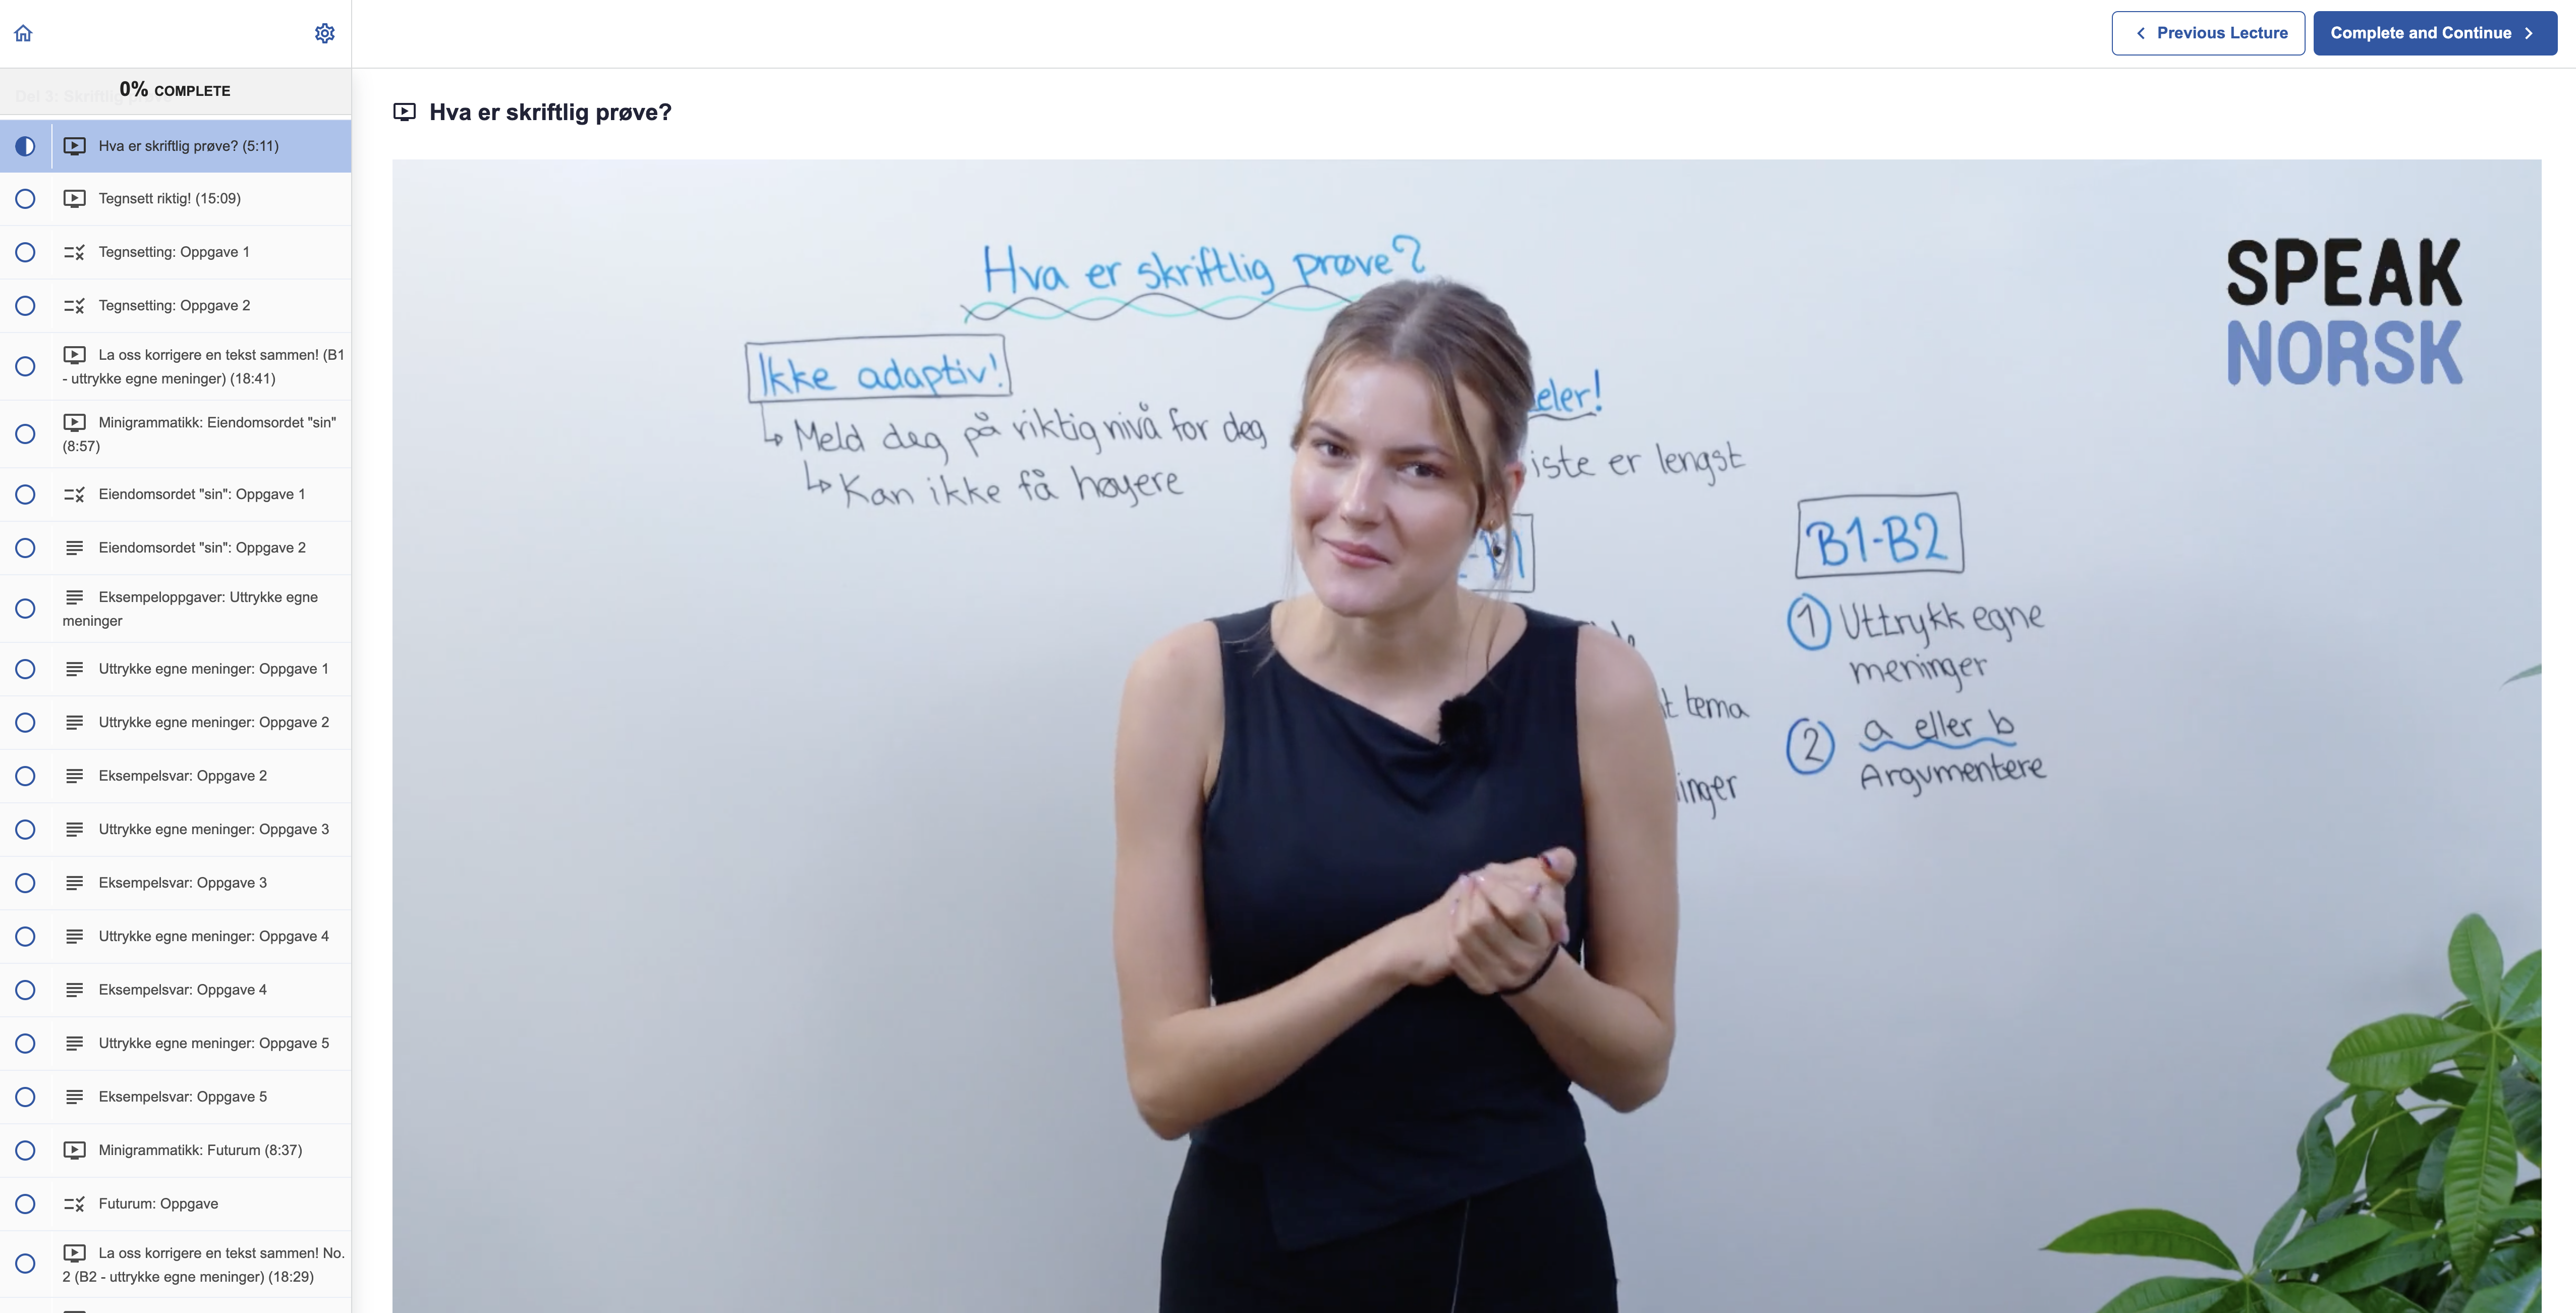2576x1313 pixels.
Task: Click video icon beside Minigrammatikk: Futurum
Action: point(75,1150)
